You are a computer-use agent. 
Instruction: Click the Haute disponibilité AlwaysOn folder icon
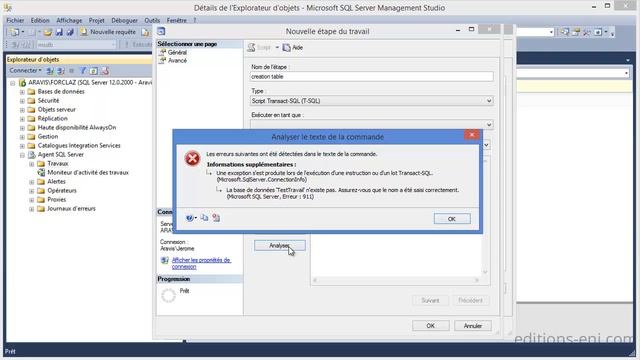click(31, 128)
